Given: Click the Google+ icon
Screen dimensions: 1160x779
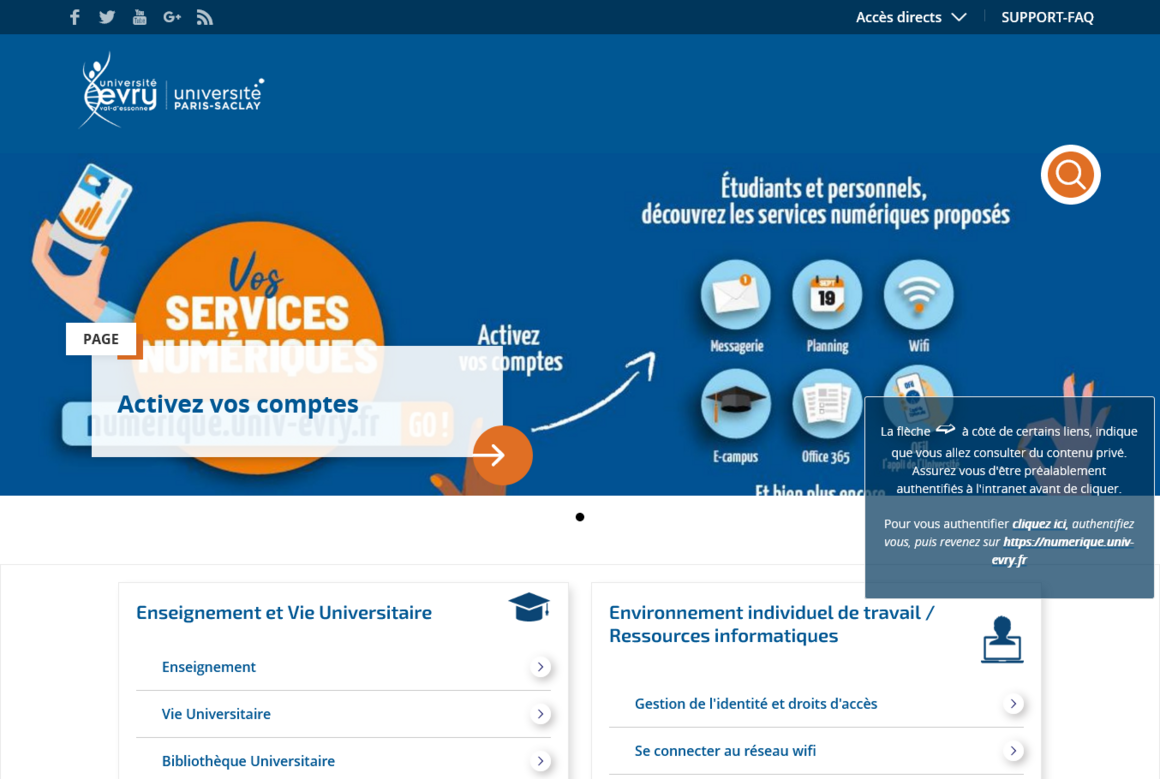Looking at the screenshot, I should pos(171,16).
